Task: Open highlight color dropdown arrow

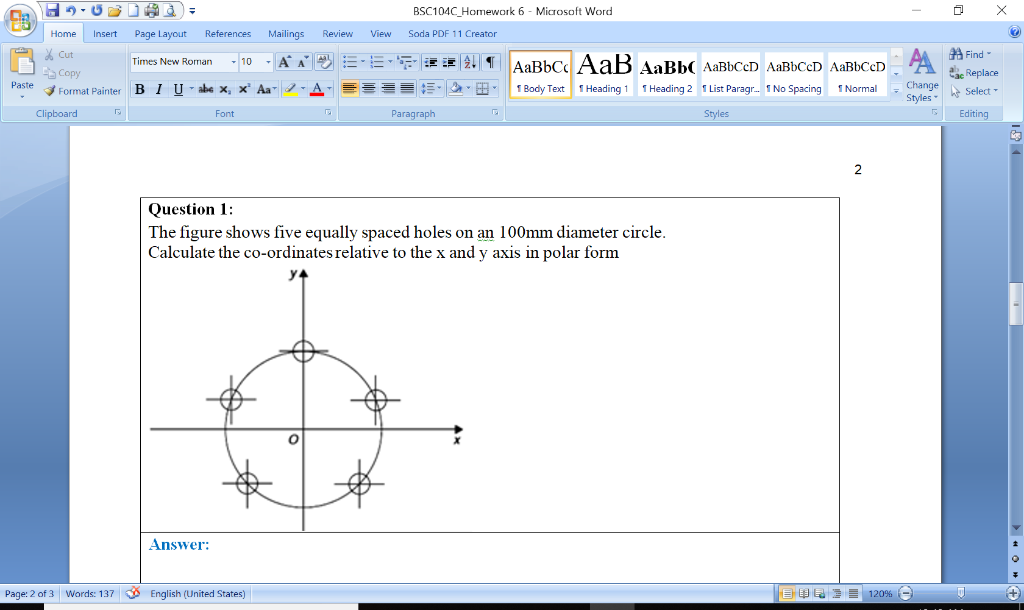Action: (x=303, y=89)
